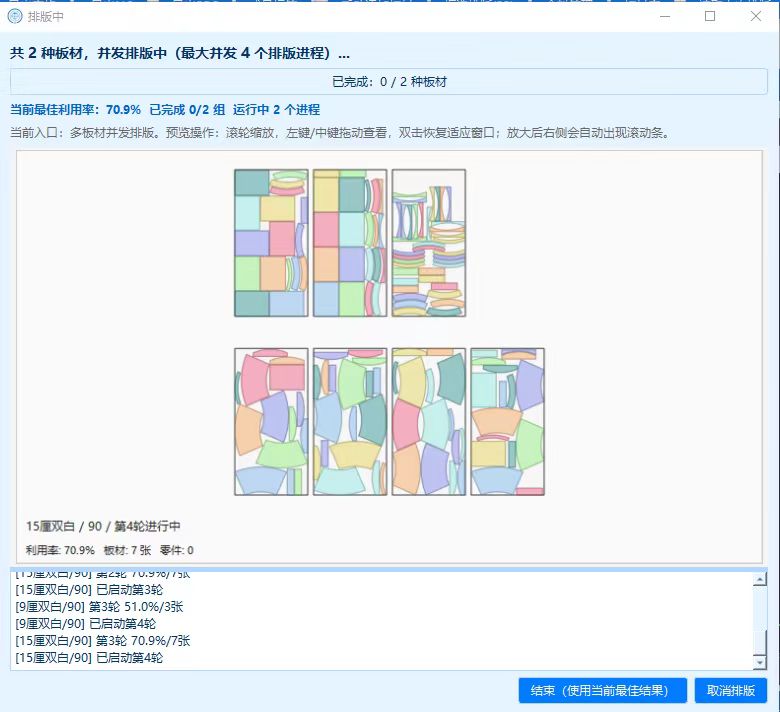Viewport: 780px width, 712px height.
Task: Close the 排版中 window
Action: [x=756, y=16]
